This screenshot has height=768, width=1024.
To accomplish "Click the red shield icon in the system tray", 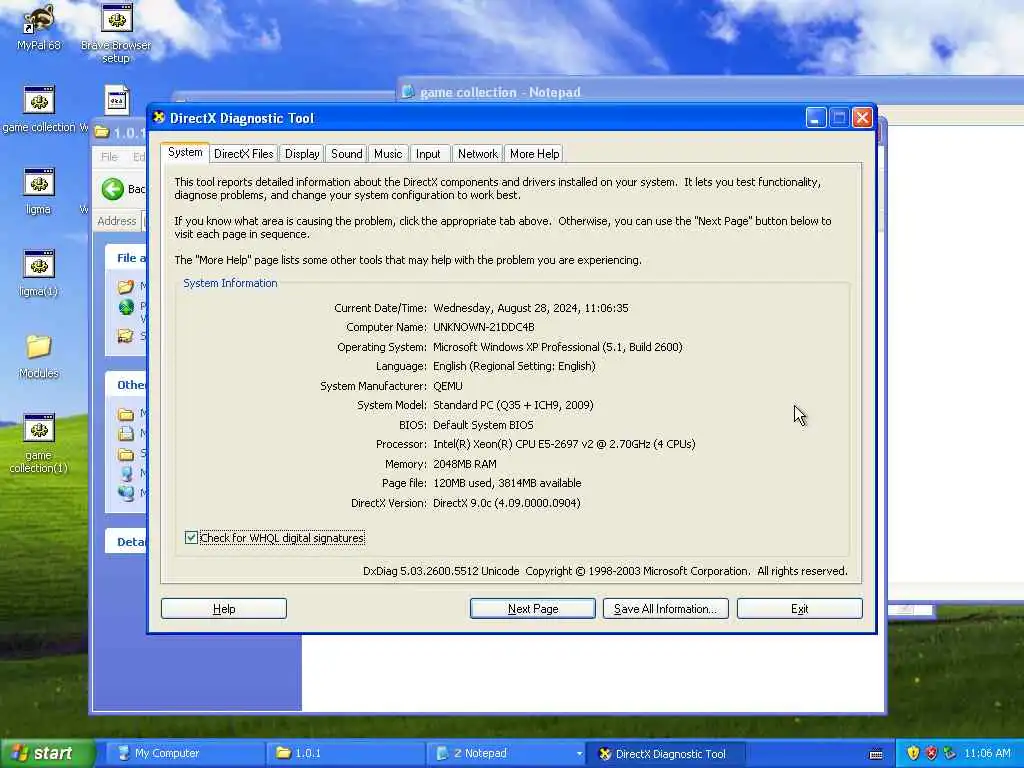I will (931, 753).
